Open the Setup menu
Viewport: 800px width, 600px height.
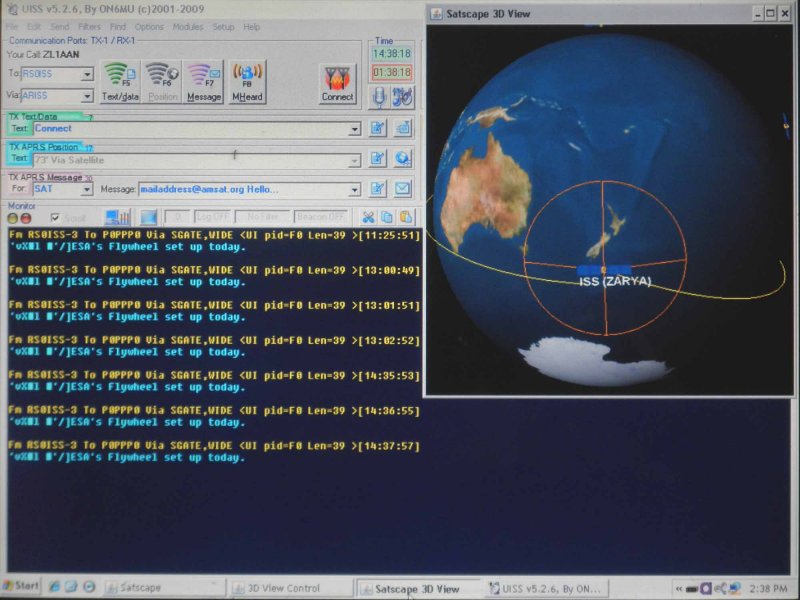point(223,27)
